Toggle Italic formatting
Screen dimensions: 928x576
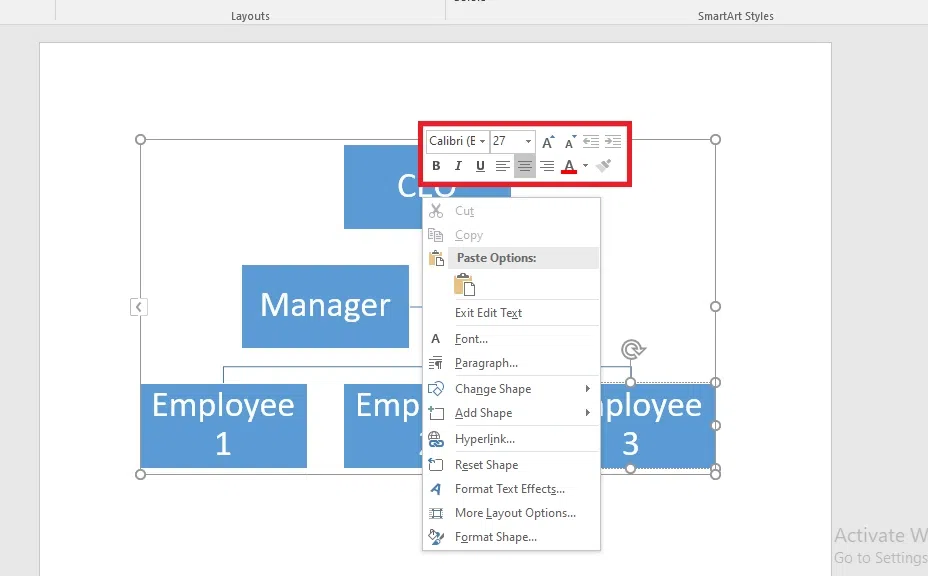coord(457,166)
